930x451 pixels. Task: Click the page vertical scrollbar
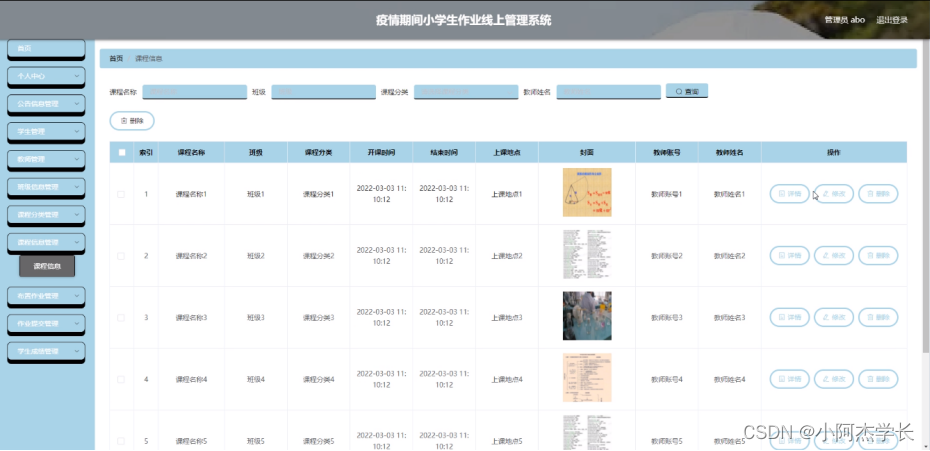(926, 196)
